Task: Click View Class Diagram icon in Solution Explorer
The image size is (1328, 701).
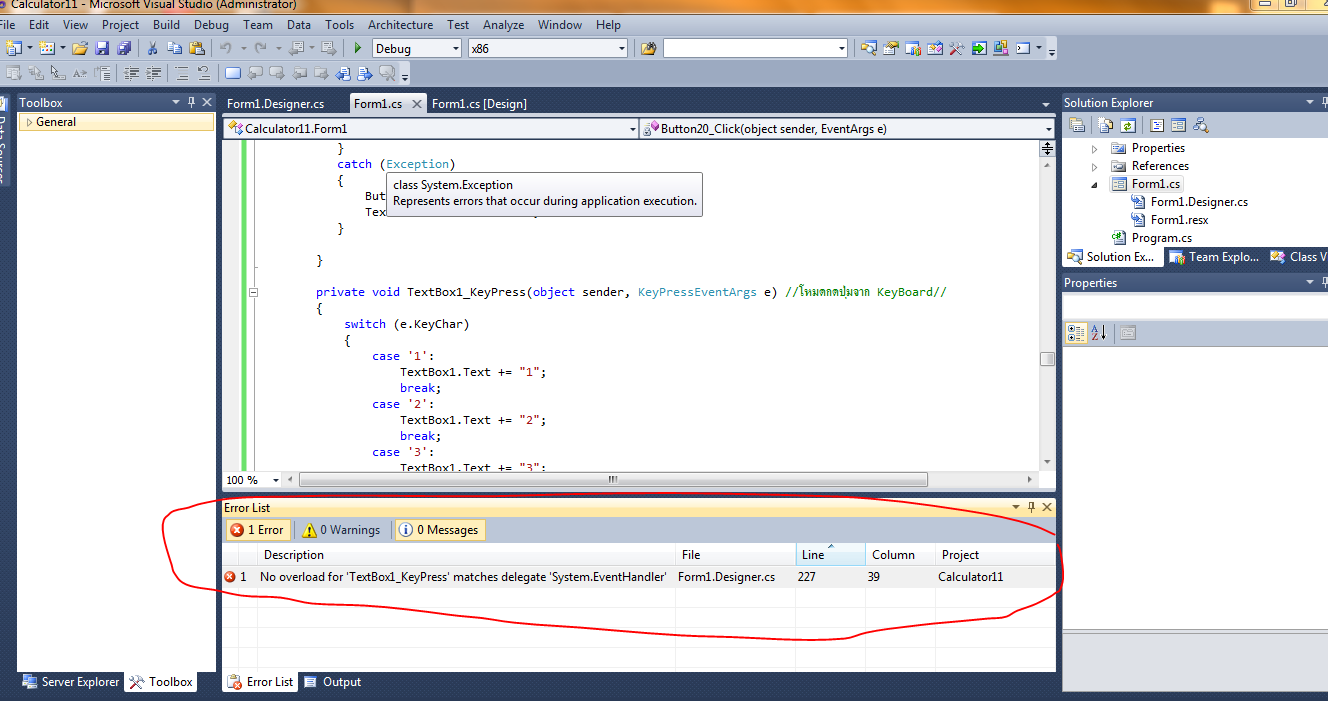Action: [1201, 125]
